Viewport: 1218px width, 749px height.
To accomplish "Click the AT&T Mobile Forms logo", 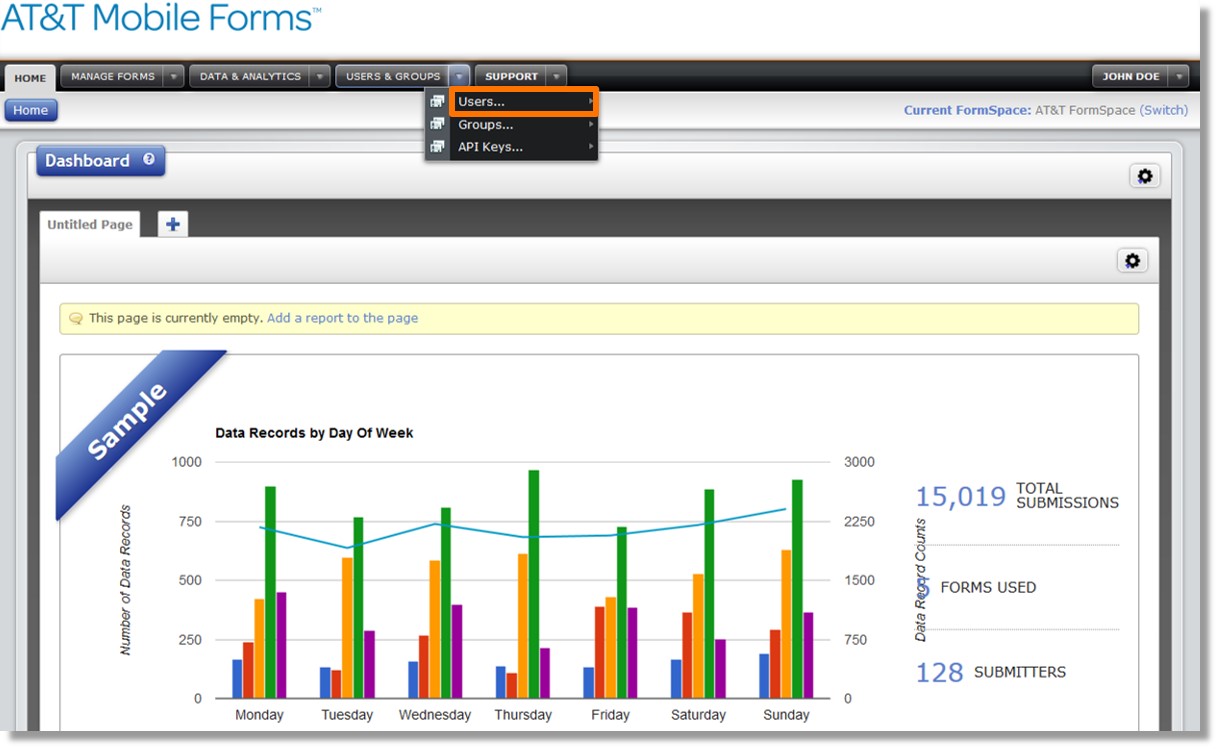I will click(162, 16).
